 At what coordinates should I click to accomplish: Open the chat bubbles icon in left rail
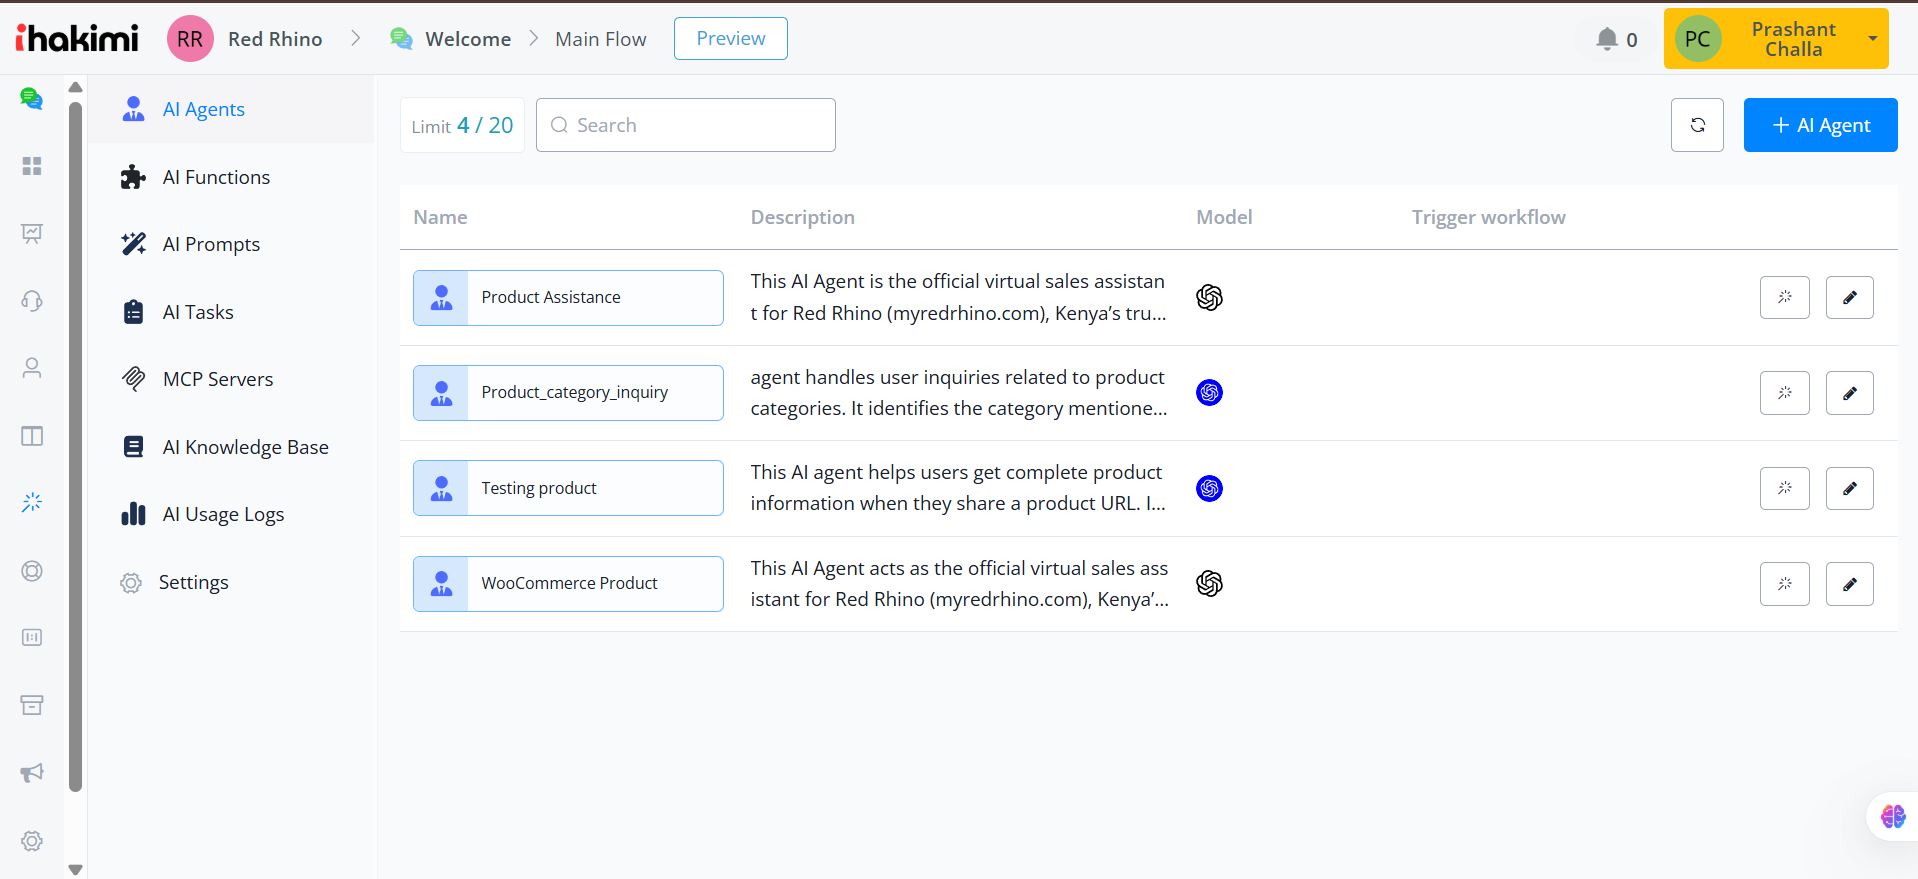[32, 98]
